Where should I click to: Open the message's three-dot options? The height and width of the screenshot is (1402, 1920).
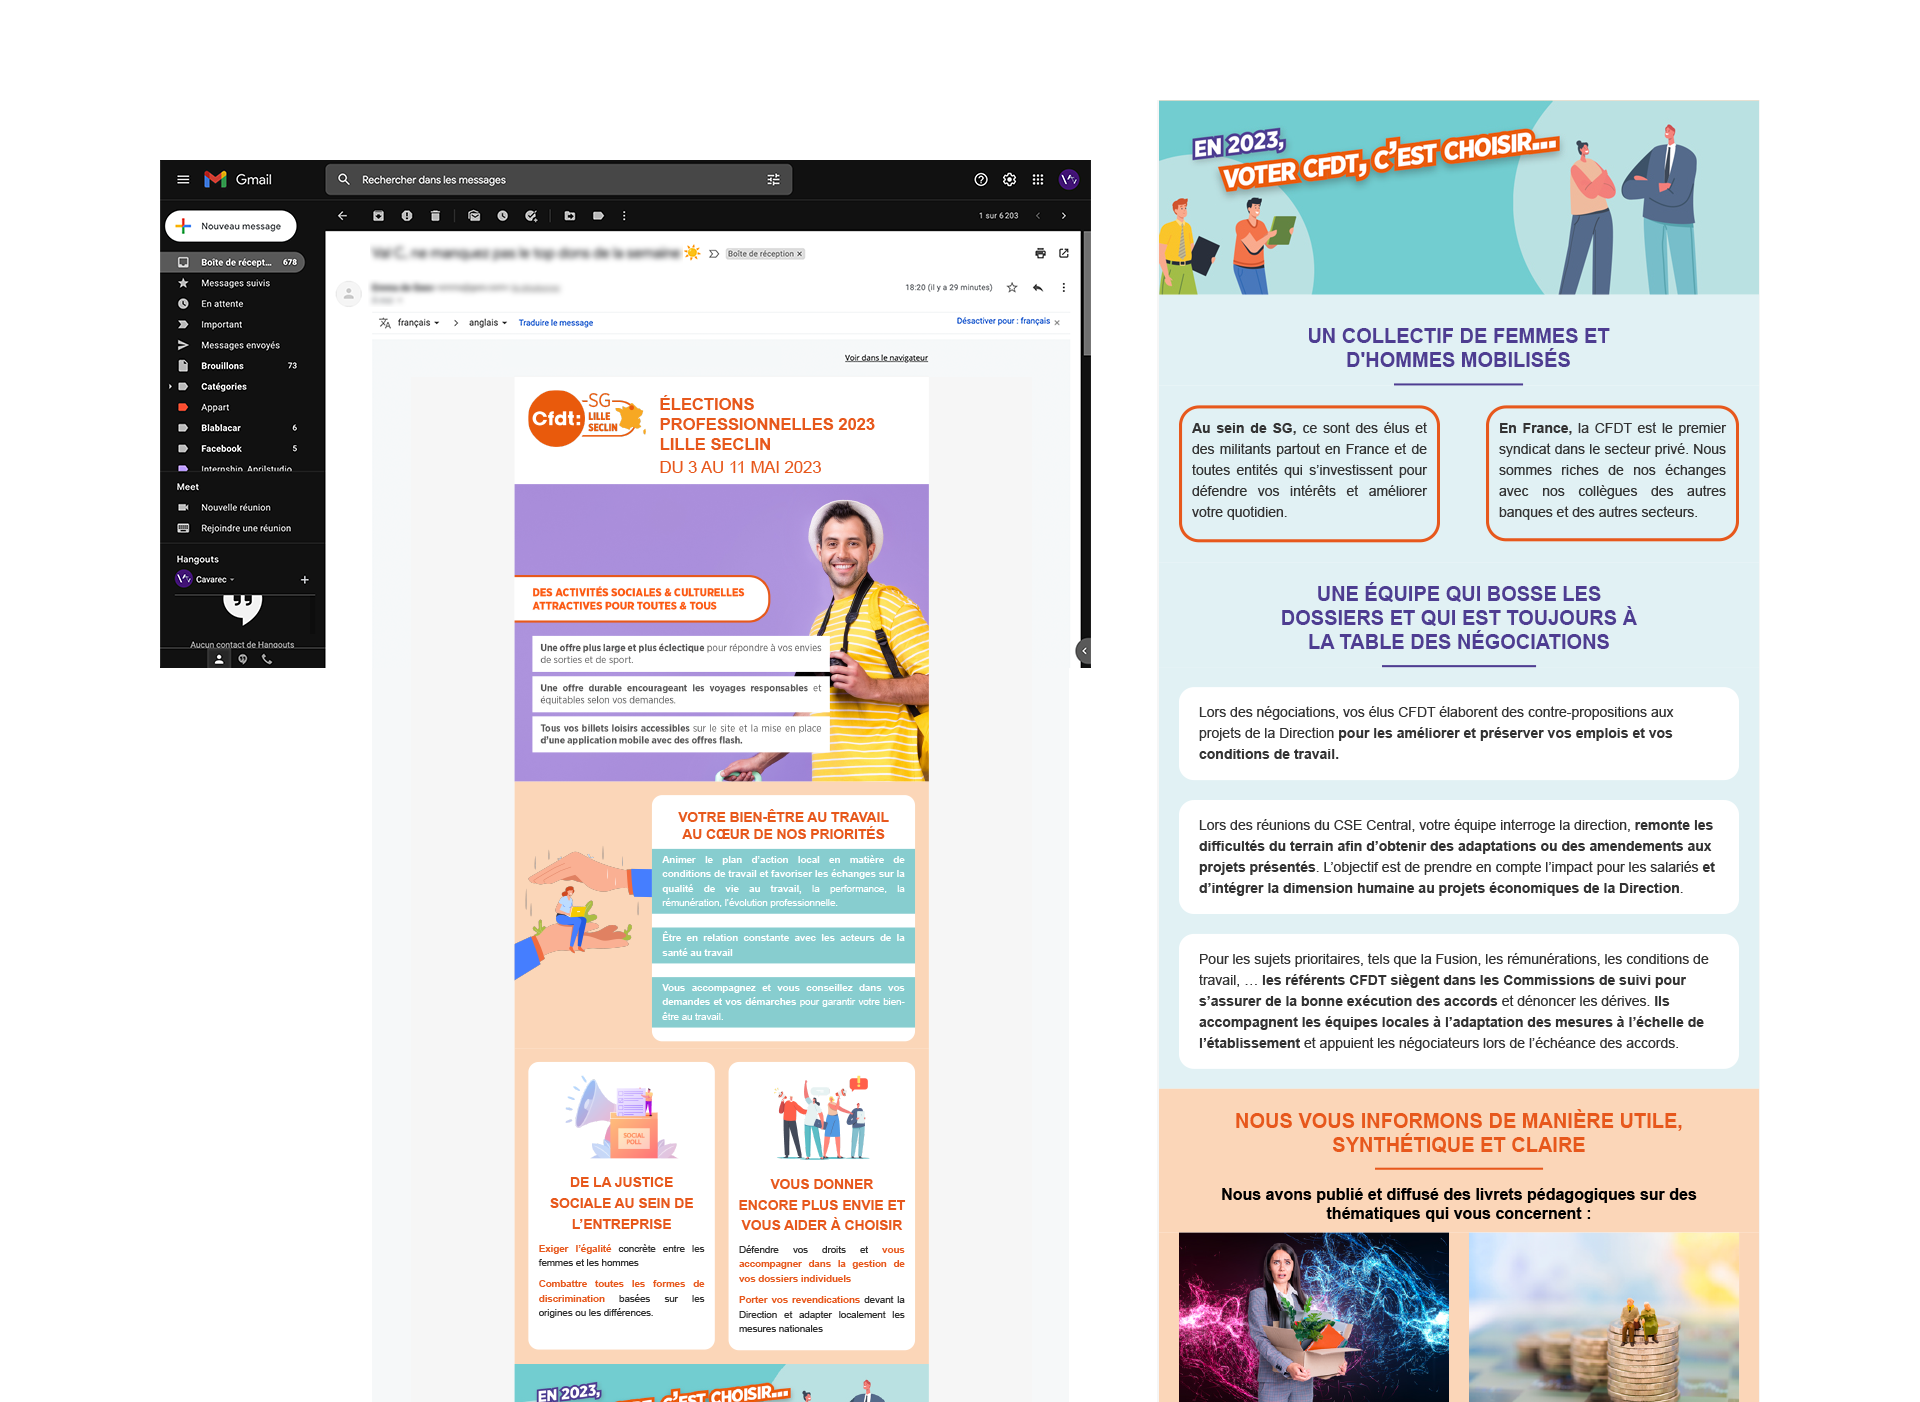pyautogui.click(x=1064, y=288)
